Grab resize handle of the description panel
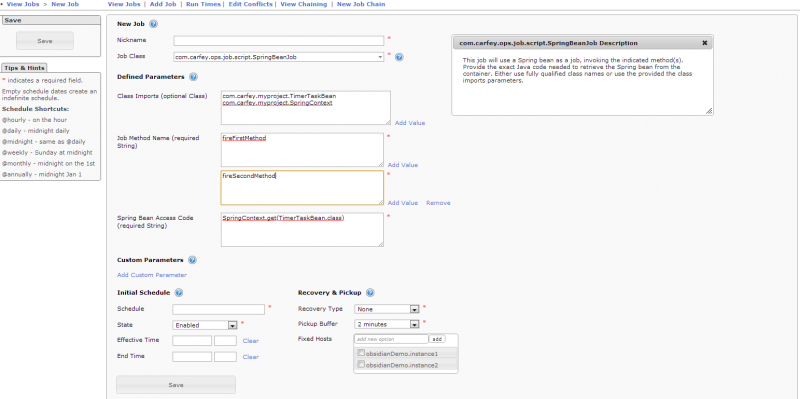The width and height of the screenshot is (800, 399). pos(709,111)
